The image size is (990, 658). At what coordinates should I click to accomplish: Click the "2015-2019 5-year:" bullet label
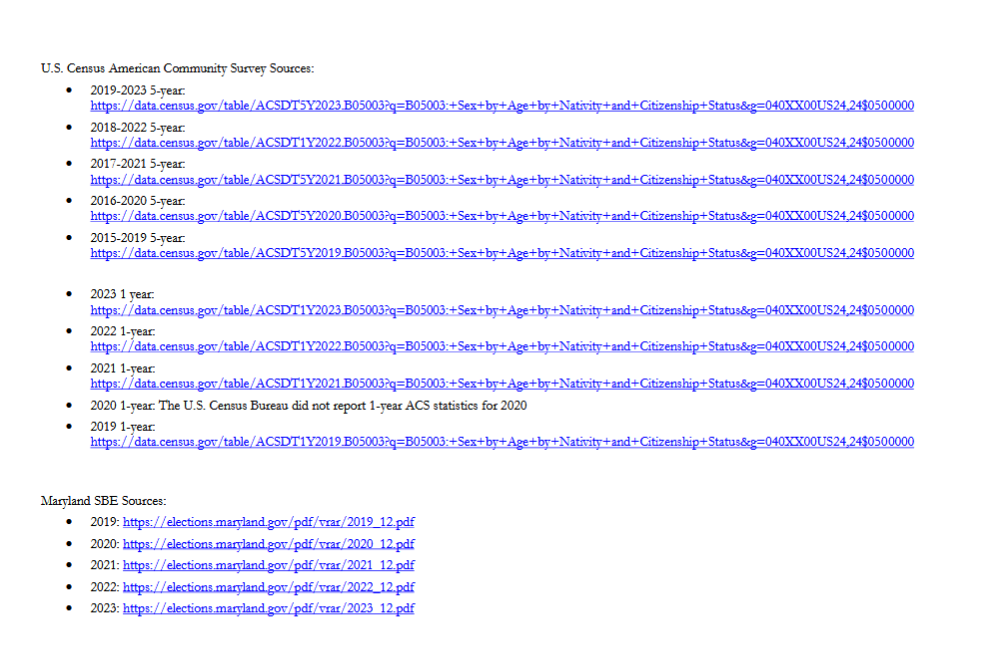138,238
